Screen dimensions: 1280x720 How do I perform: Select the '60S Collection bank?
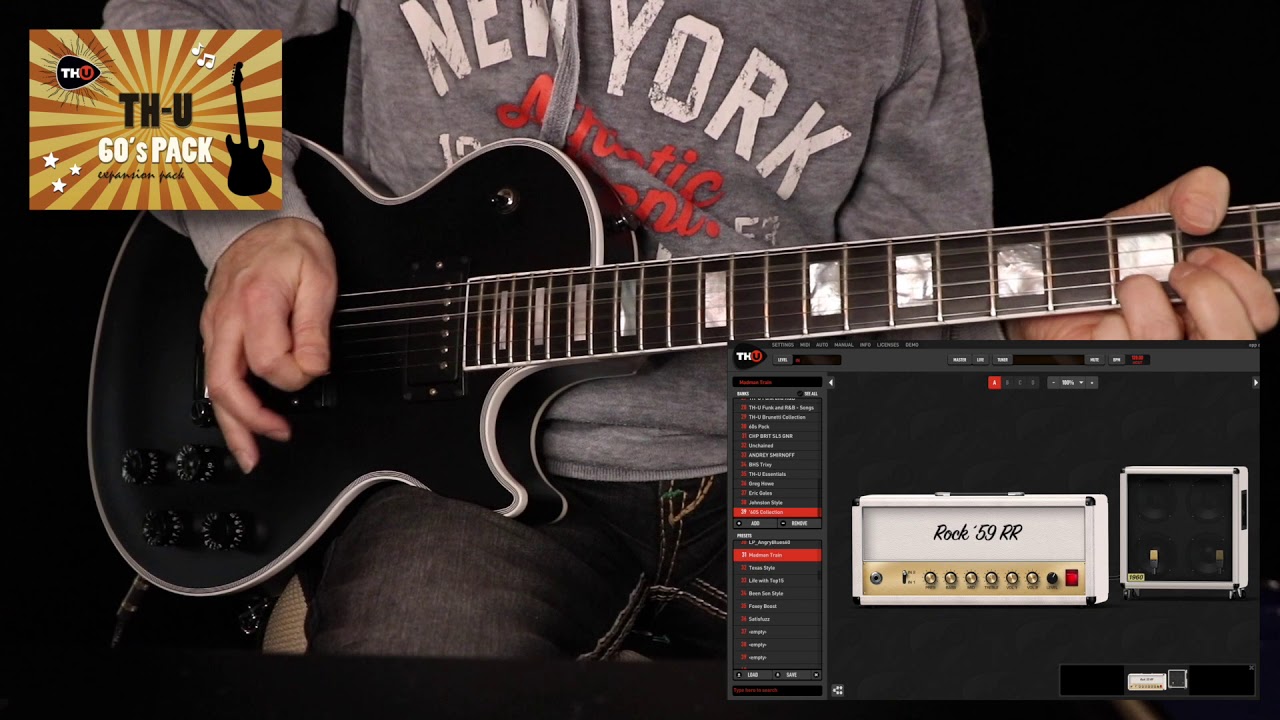[777, 512]
